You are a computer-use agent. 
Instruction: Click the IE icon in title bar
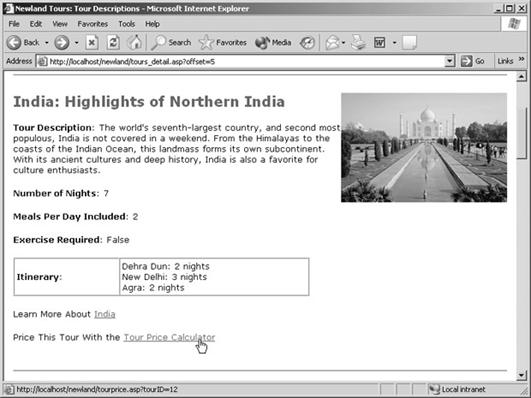point(8,8)
